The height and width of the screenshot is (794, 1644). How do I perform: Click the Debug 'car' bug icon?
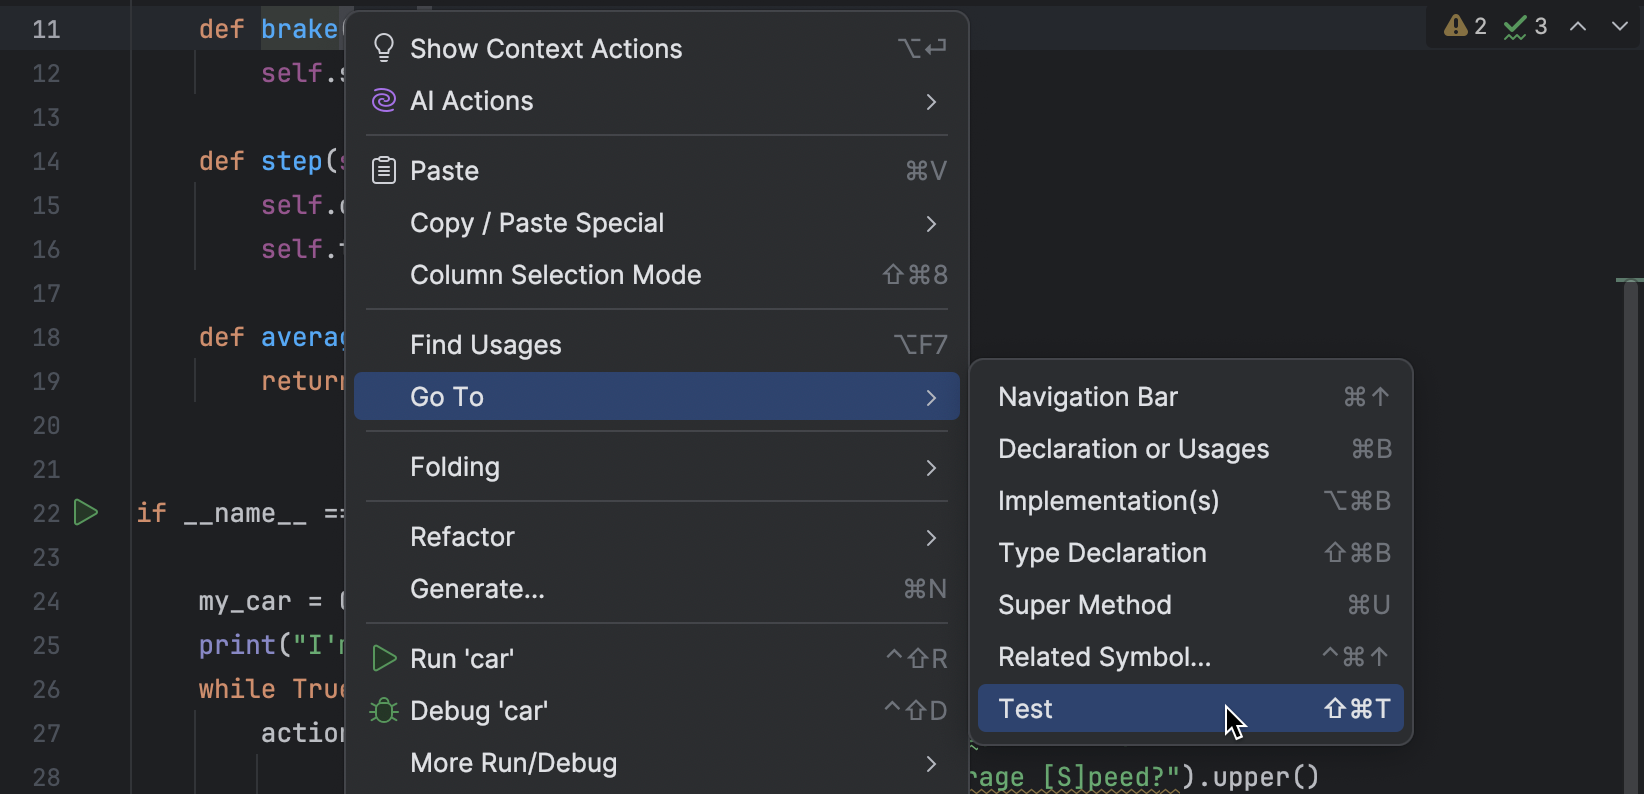point(384,711)
